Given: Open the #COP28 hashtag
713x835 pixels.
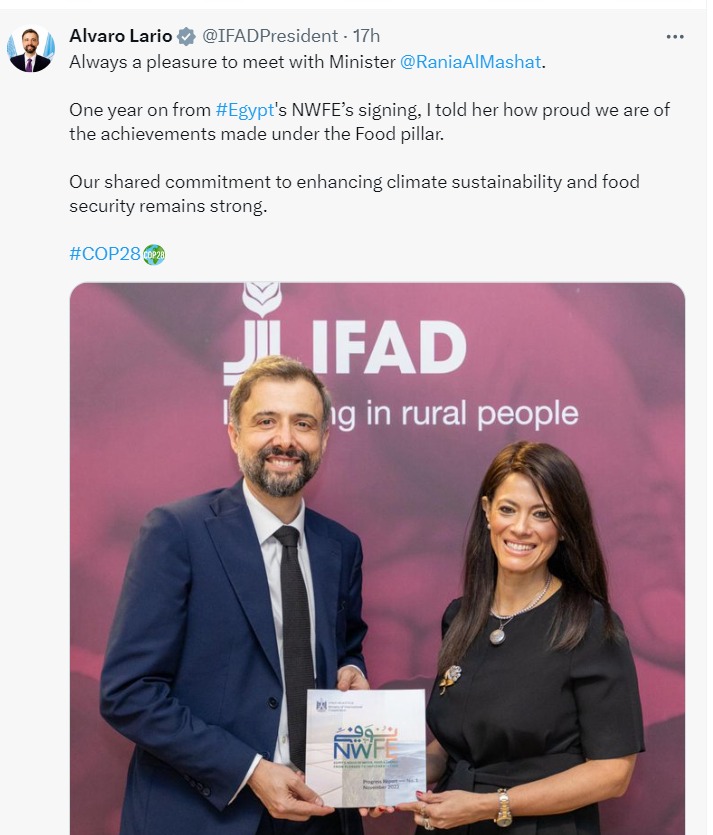Looking at the screenshot, I should (x=105, y=254).
